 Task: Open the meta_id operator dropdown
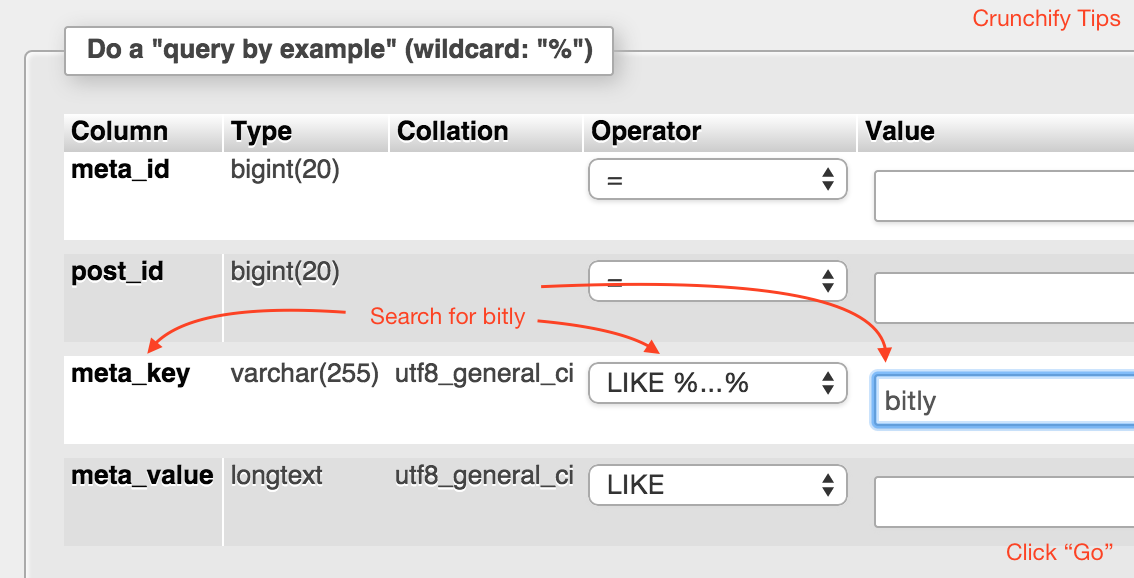(x=717, y=180)
